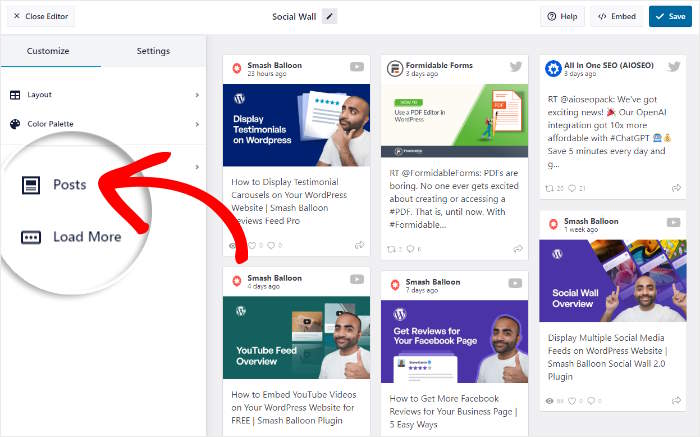Click views eye icon on Social Wall 2.0 post
700x437 pixels.
pyautogui.click(x=550, y=401)
